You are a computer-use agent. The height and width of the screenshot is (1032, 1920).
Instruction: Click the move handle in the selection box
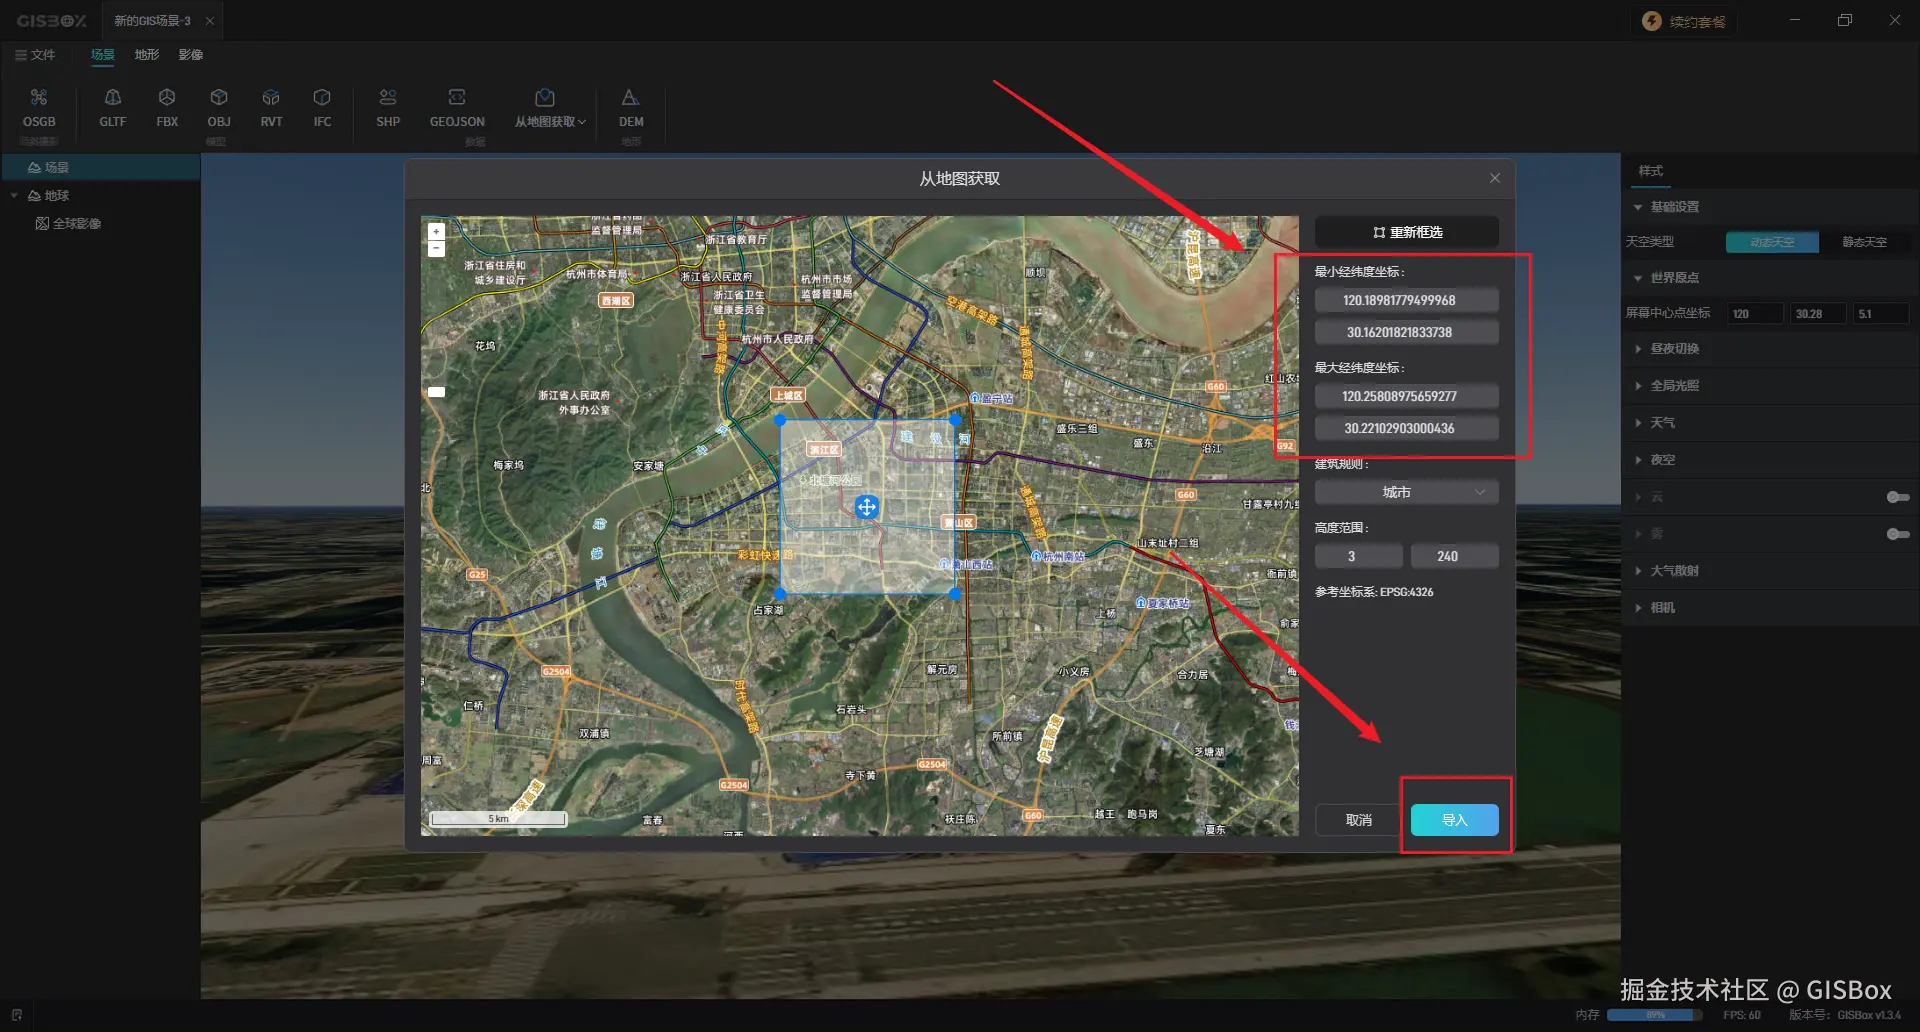pos(867,507)
